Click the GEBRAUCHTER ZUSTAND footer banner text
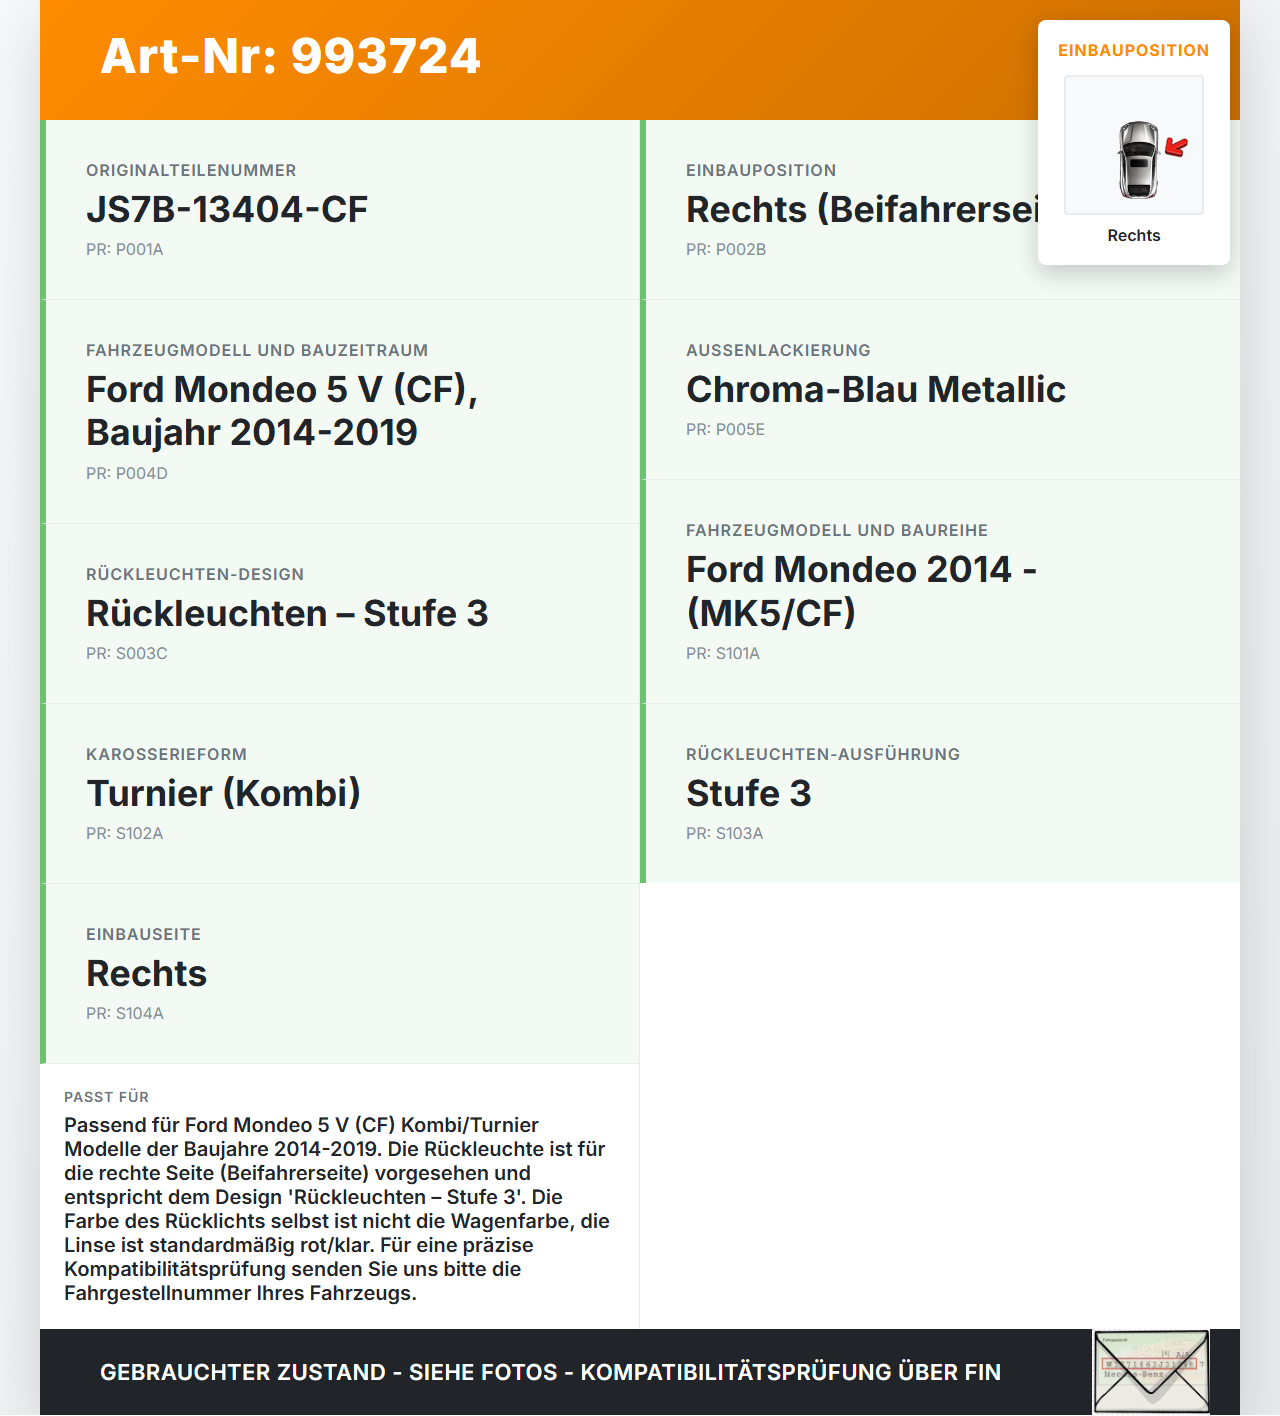This screenshot has width=1280, height=1416. click(550, 1372)
